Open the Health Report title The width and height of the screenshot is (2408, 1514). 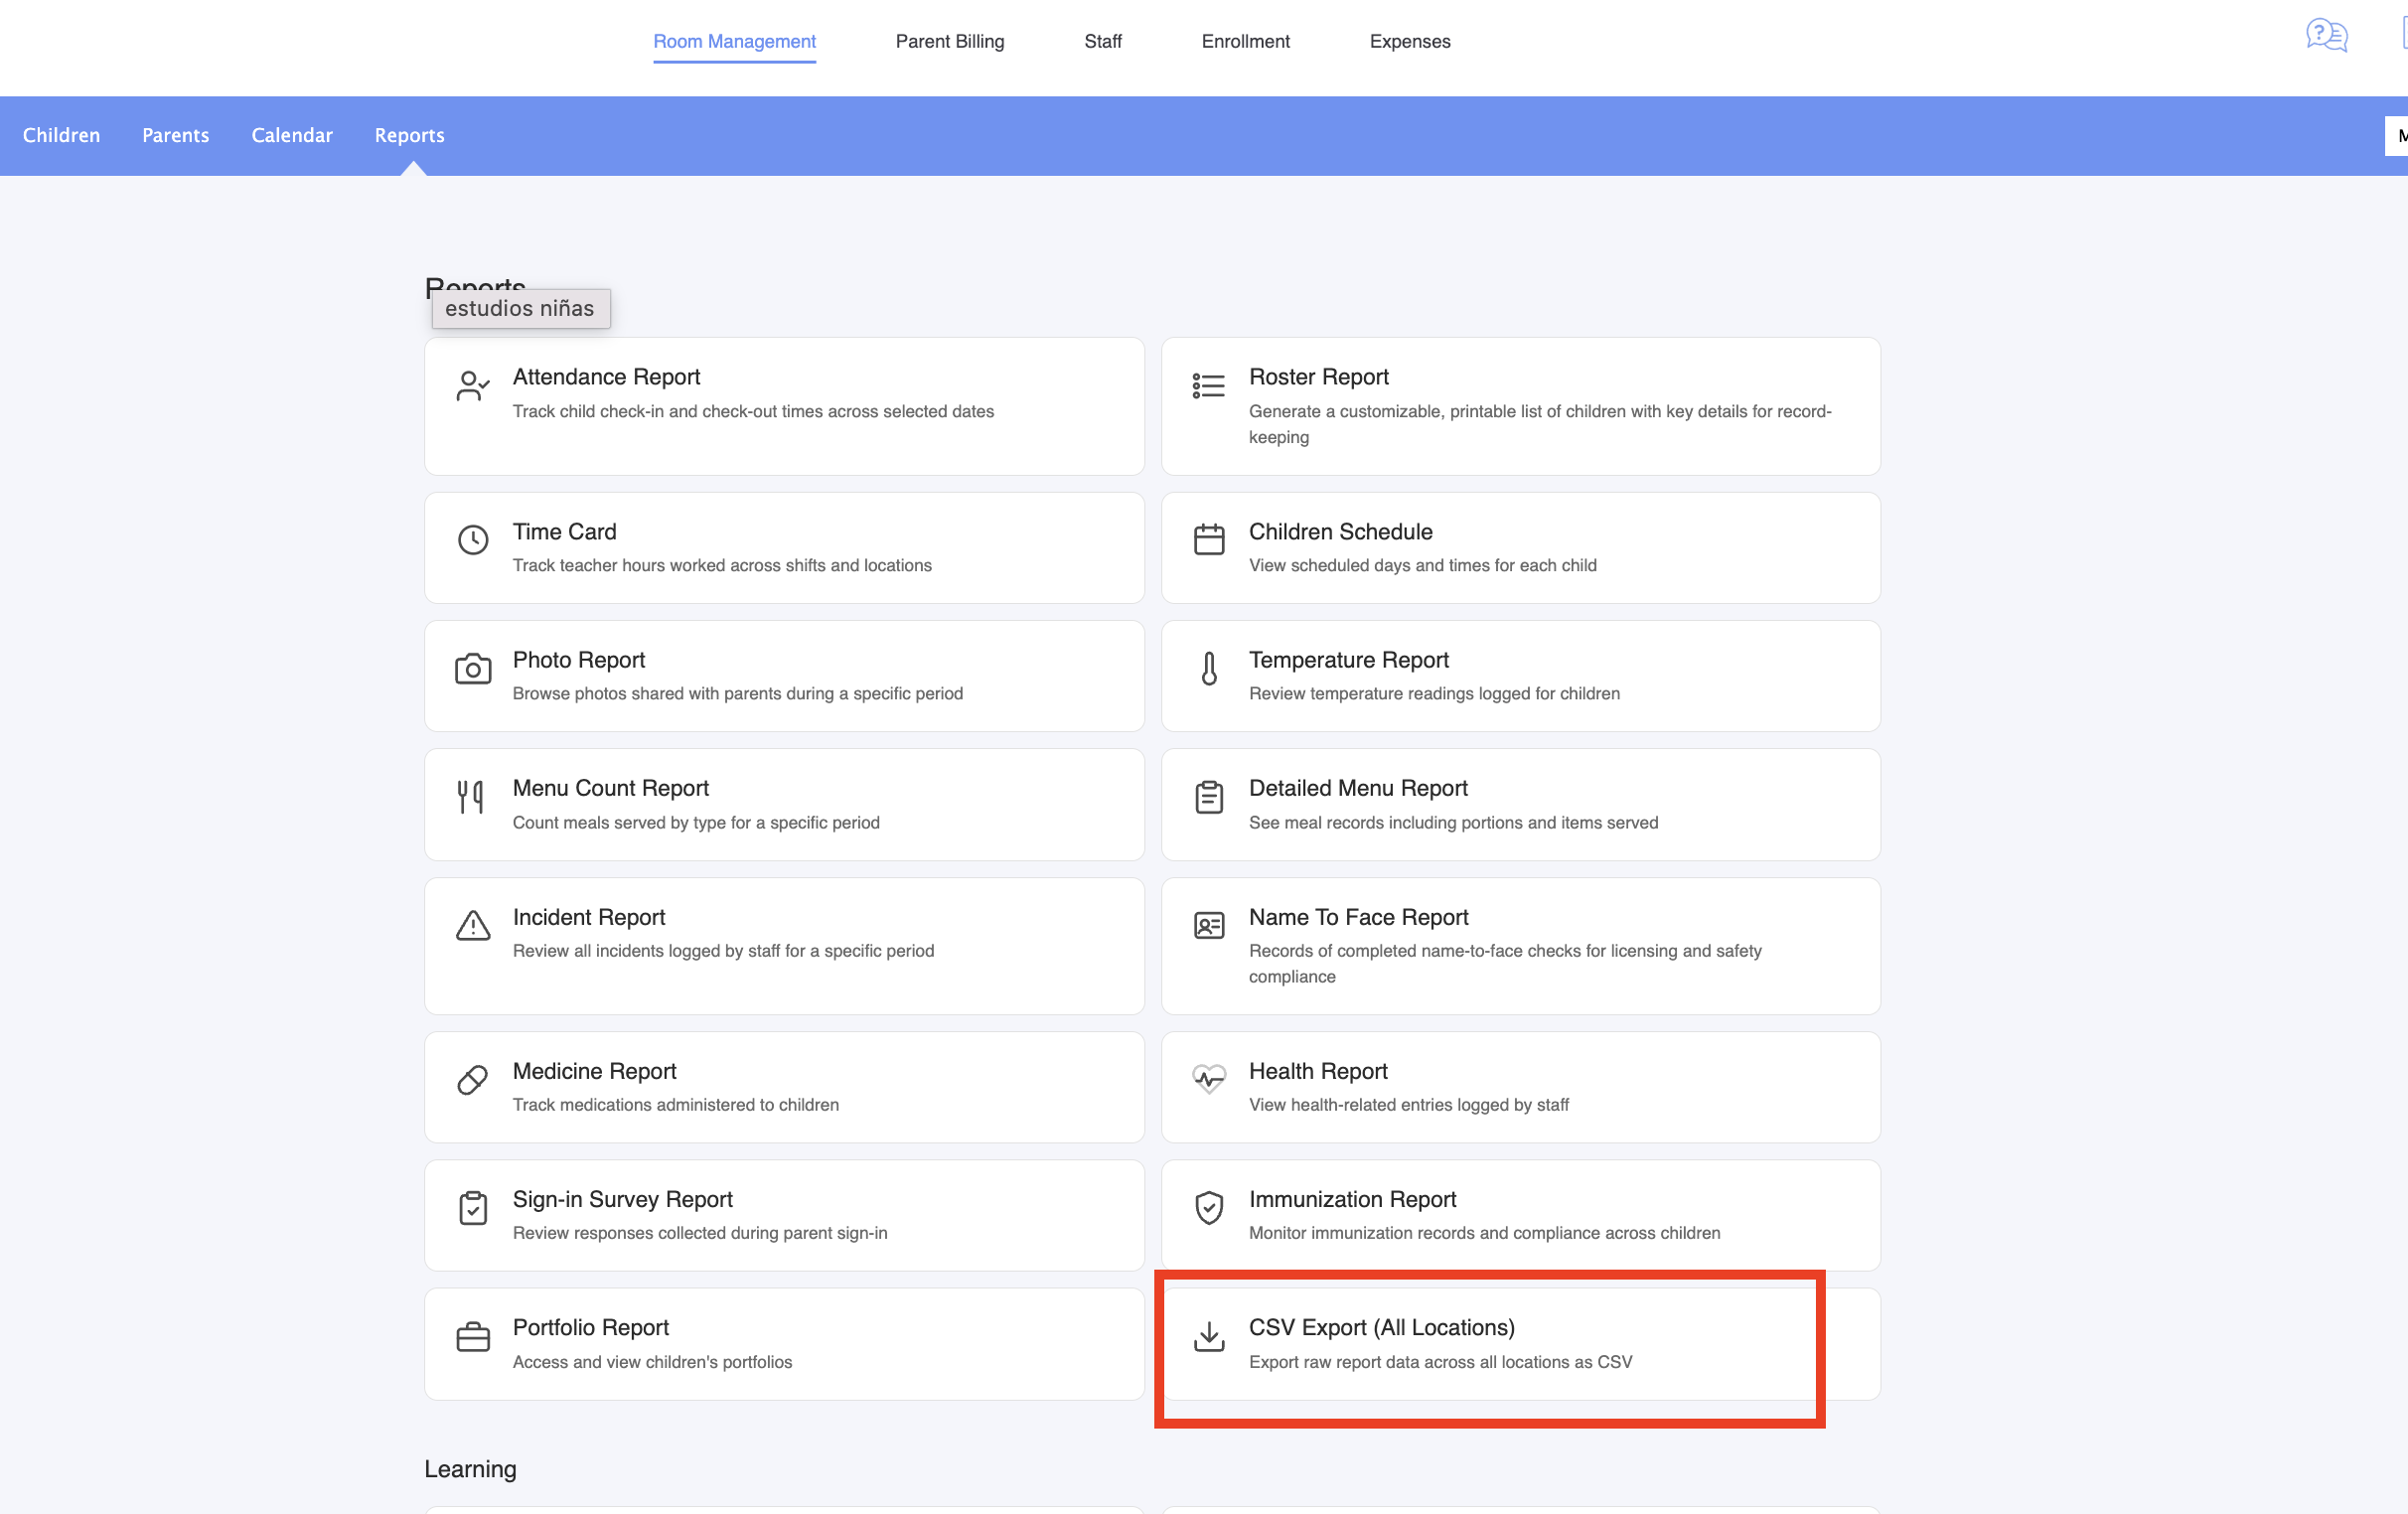coord(1318,1071)
